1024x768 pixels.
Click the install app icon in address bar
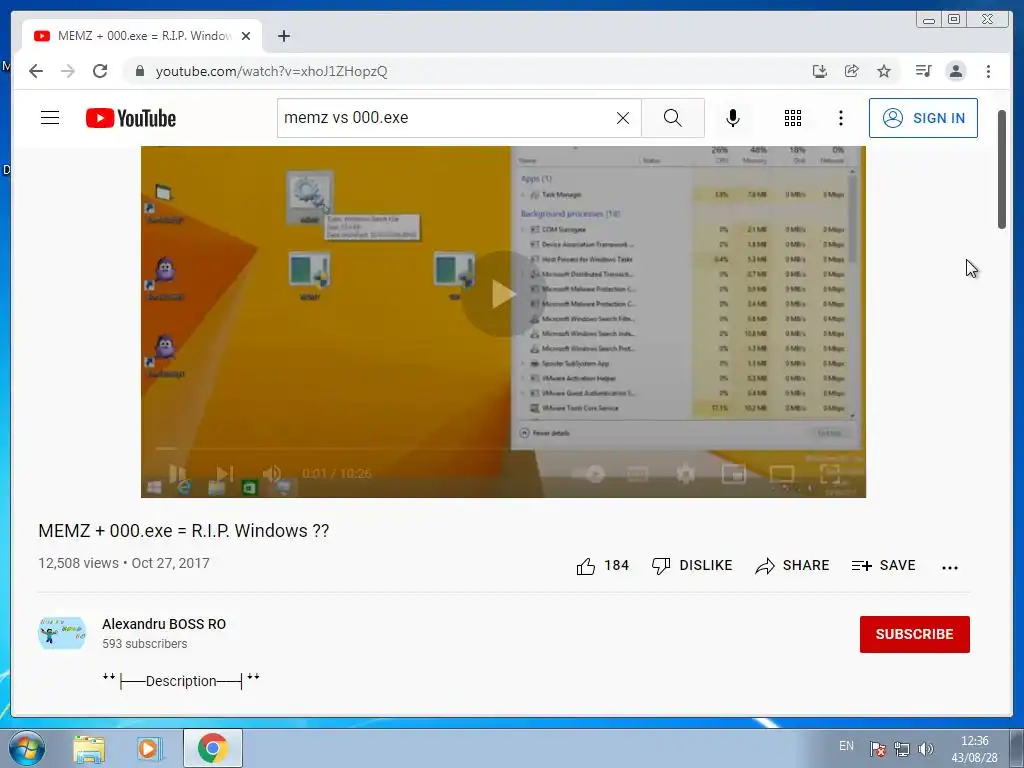pyautogui.click(x=820, y=71)
